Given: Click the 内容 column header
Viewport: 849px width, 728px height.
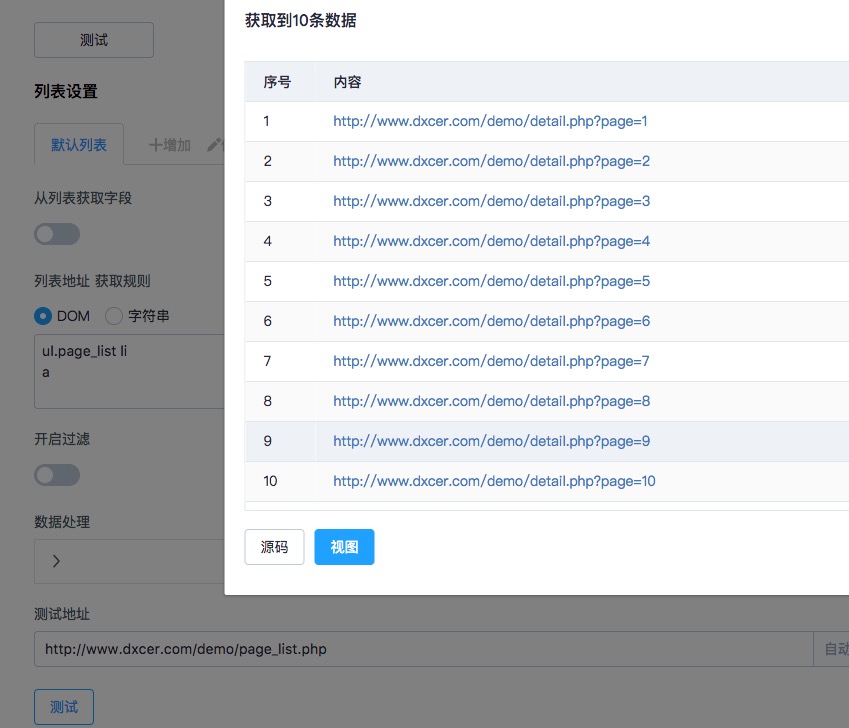Looking at the screenshot, I should tap(348, 82).
